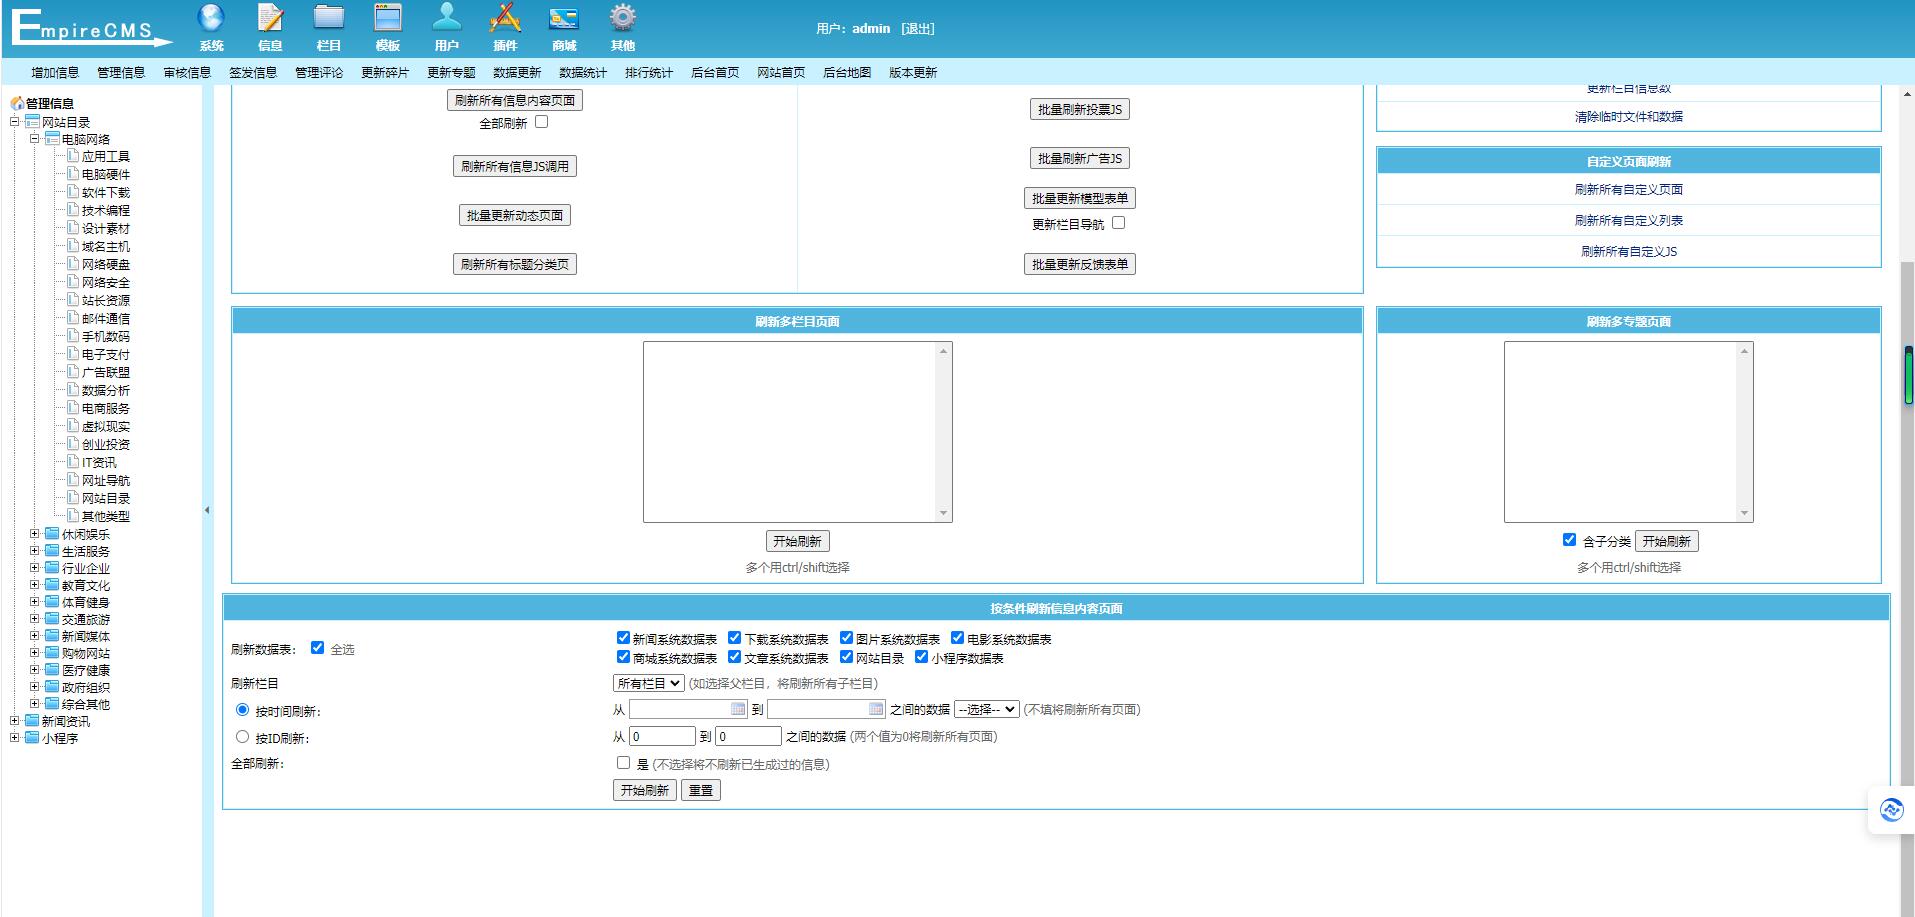
Task: Switch to the 数据统计 menu item
Action: (x=583, y=72)
